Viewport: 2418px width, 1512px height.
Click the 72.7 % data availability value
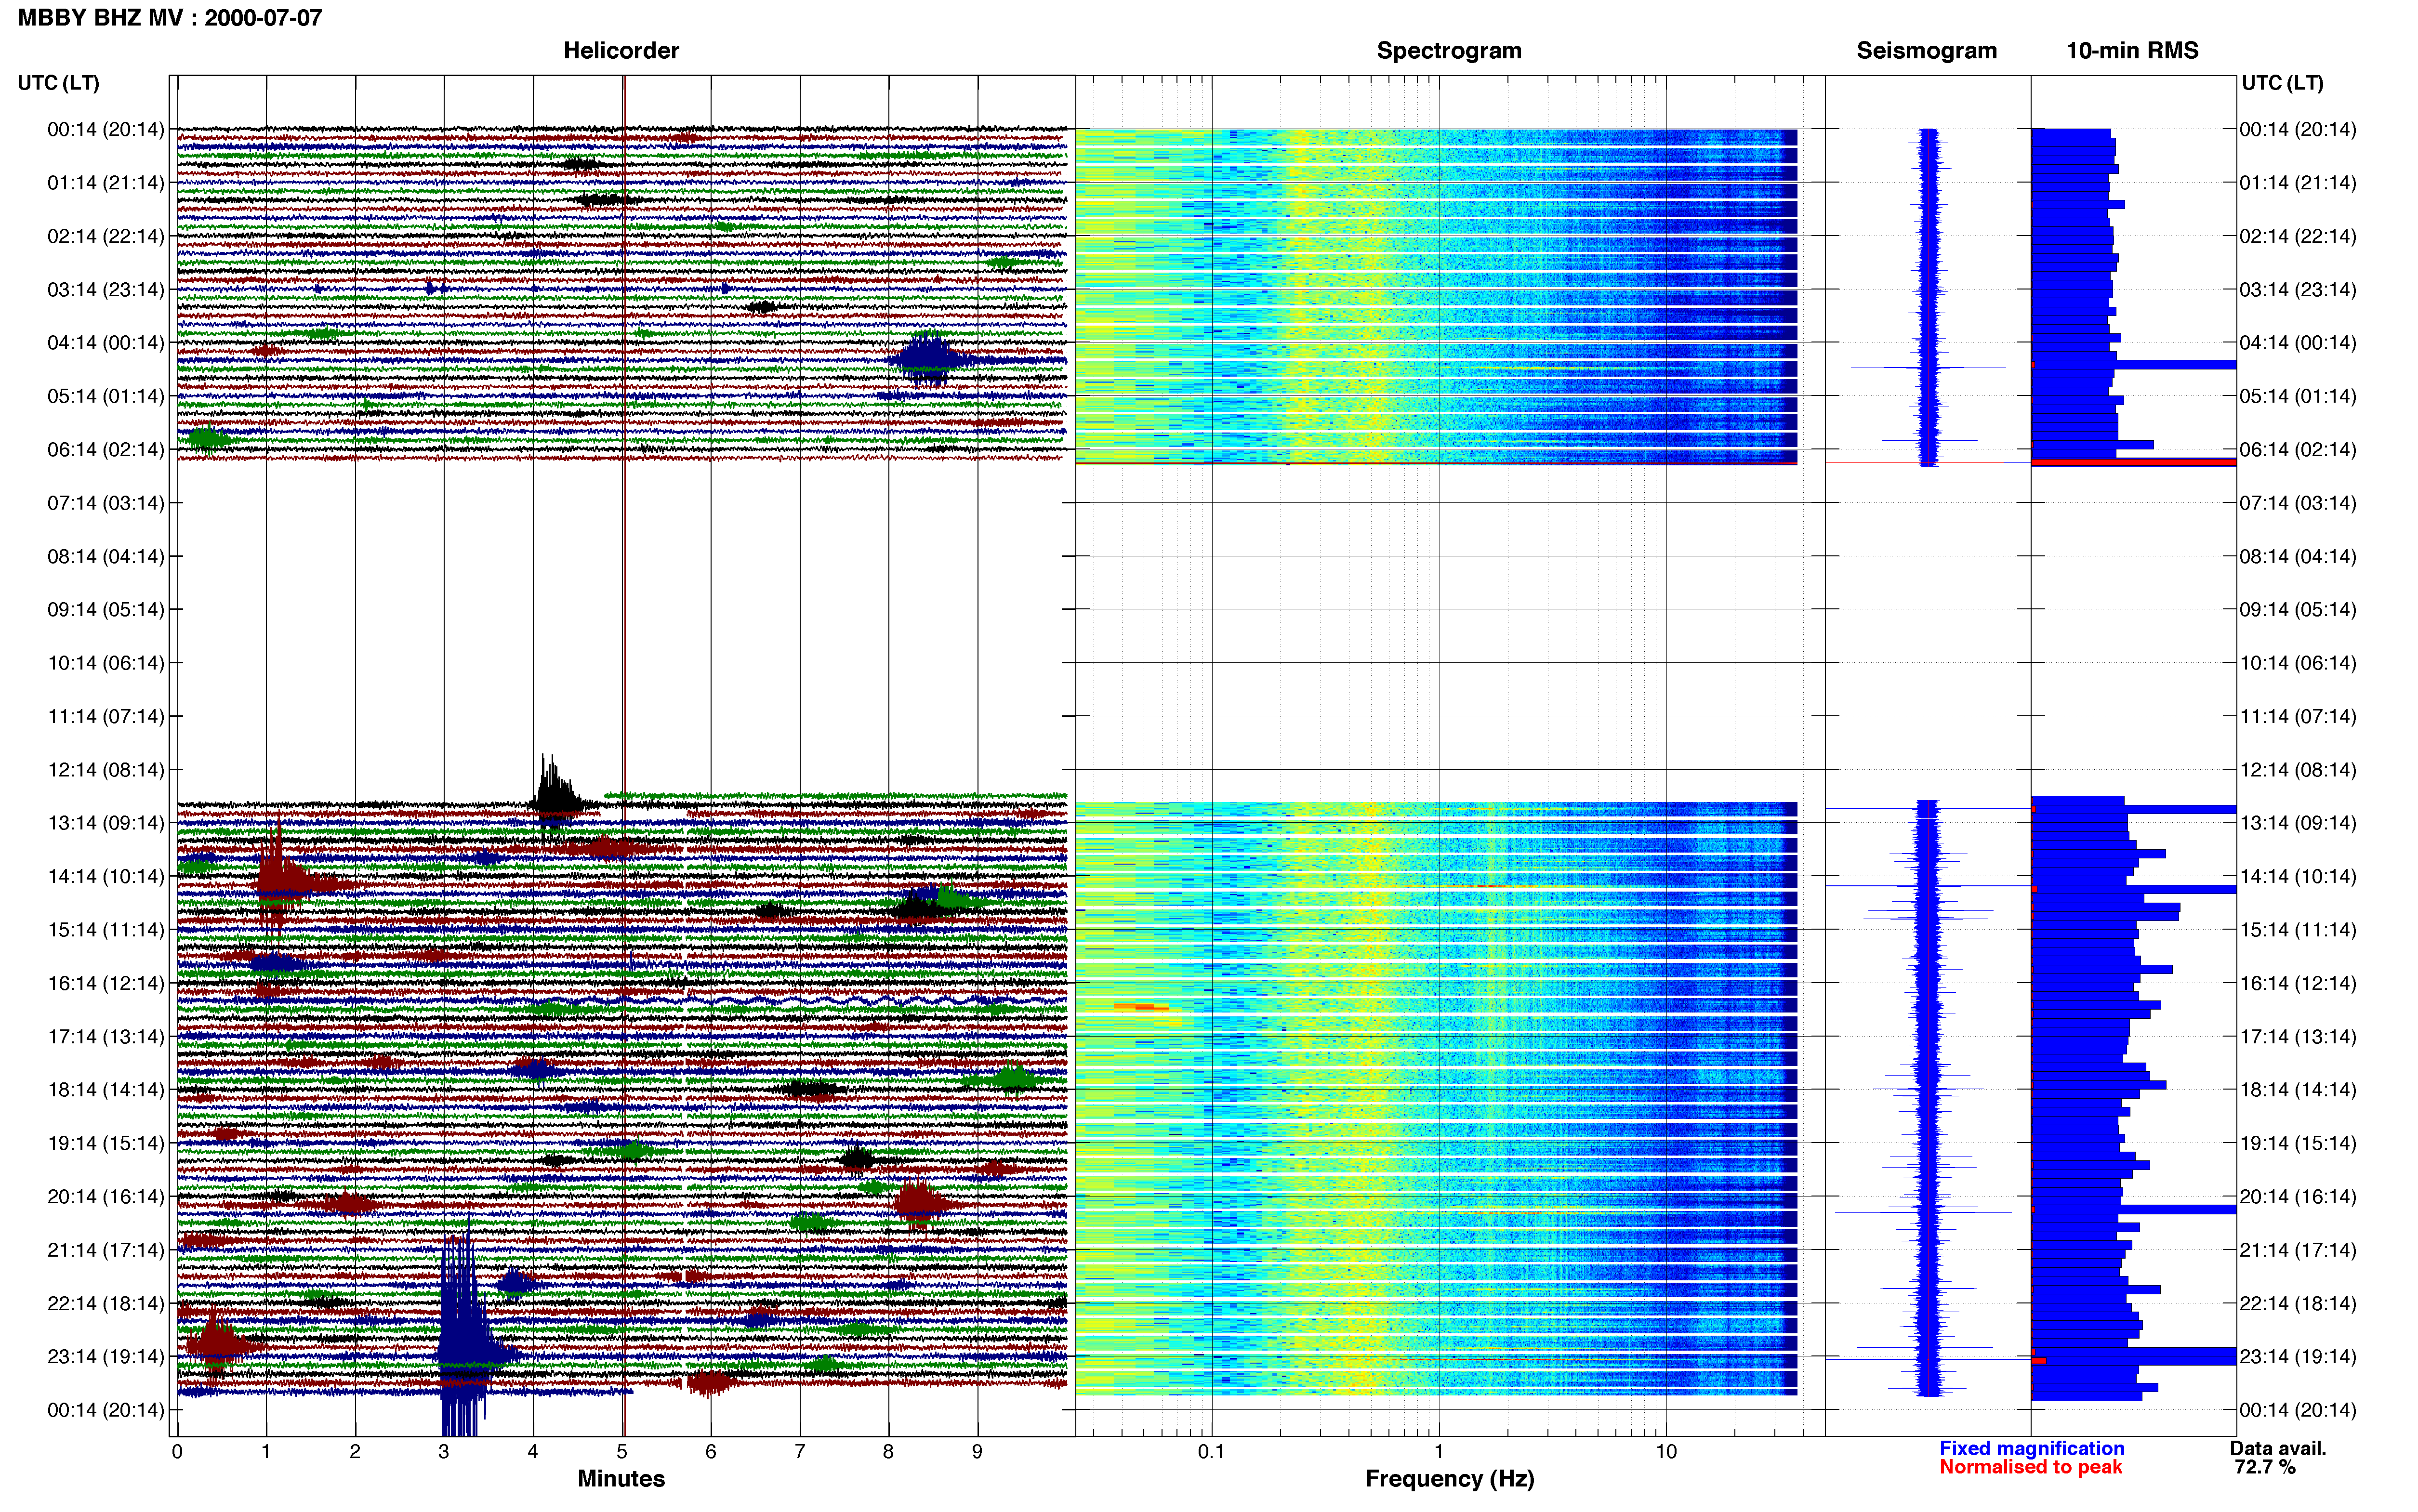[2264, 1467]
